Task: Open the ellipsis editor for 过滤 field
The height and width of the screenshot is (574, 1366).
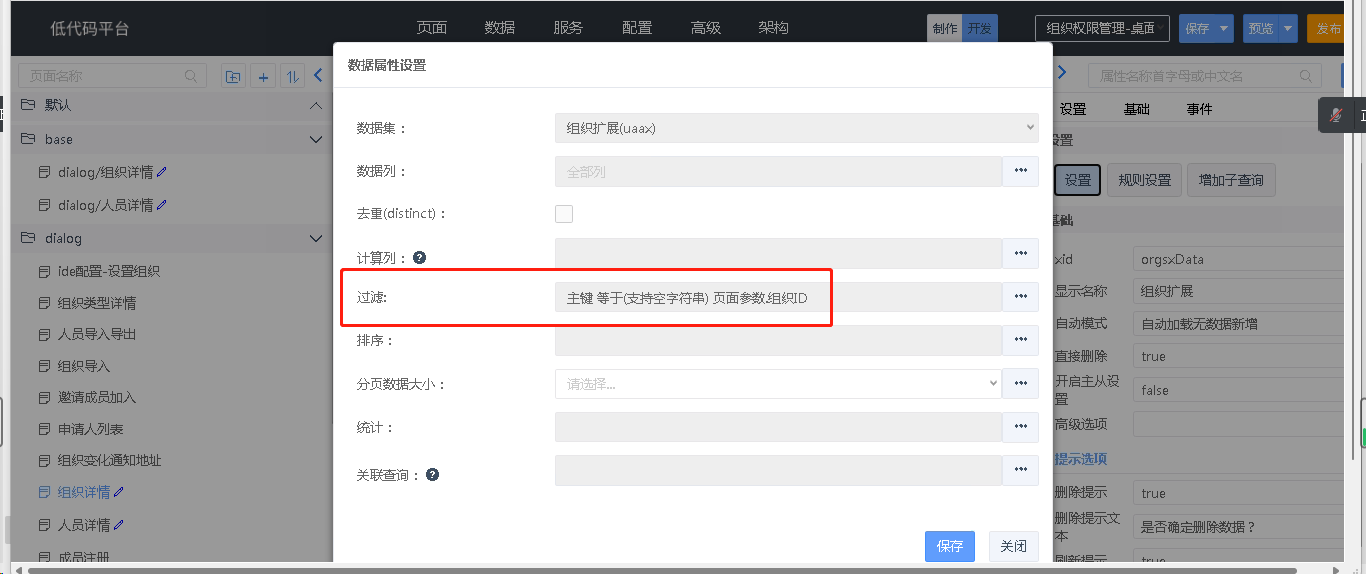Action: pos(1020,297)
